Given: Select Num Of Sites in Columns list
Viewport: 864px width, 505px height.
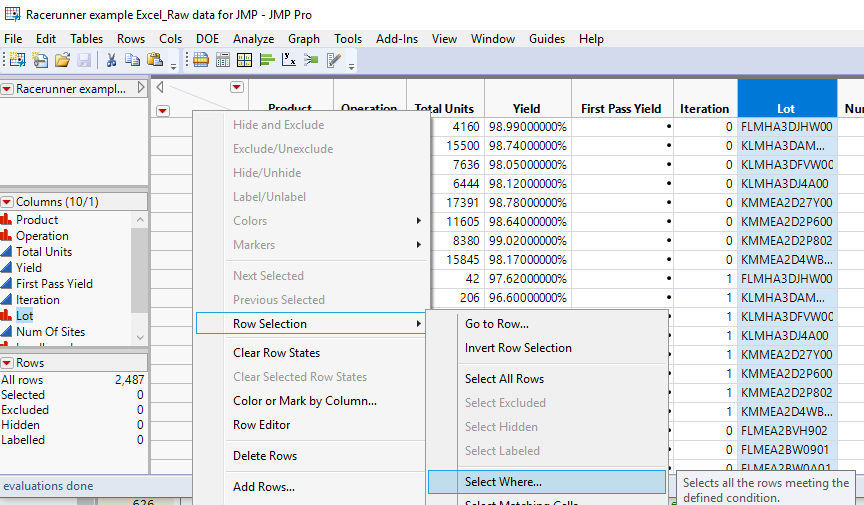Looking at the screenshot, I should (x=50, y=331).
